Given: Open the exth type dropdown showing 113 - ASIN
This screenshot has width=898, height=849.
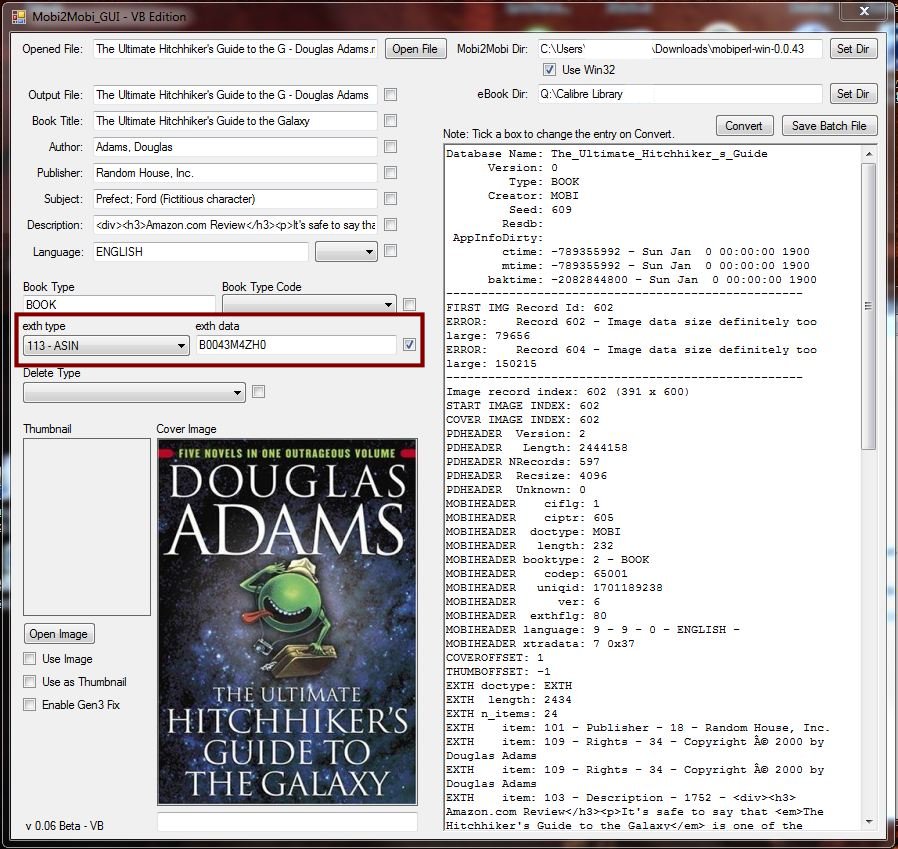Looking at the screenshot, I should pyautogui.click(x=106, y=345).
